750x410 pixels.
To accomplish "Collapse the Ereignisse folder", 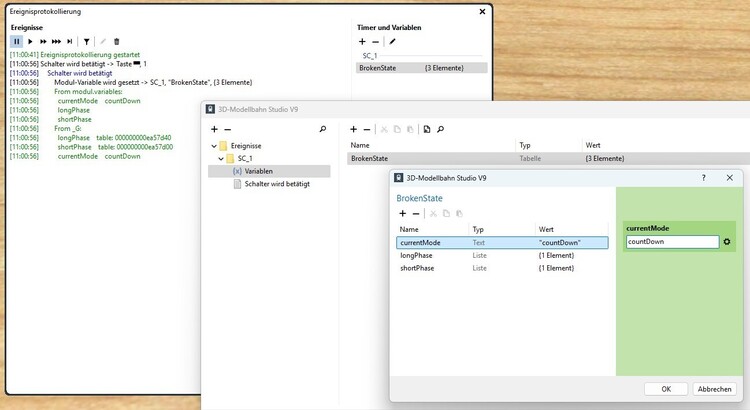I will pyautogui.click(x=214, y=146).
